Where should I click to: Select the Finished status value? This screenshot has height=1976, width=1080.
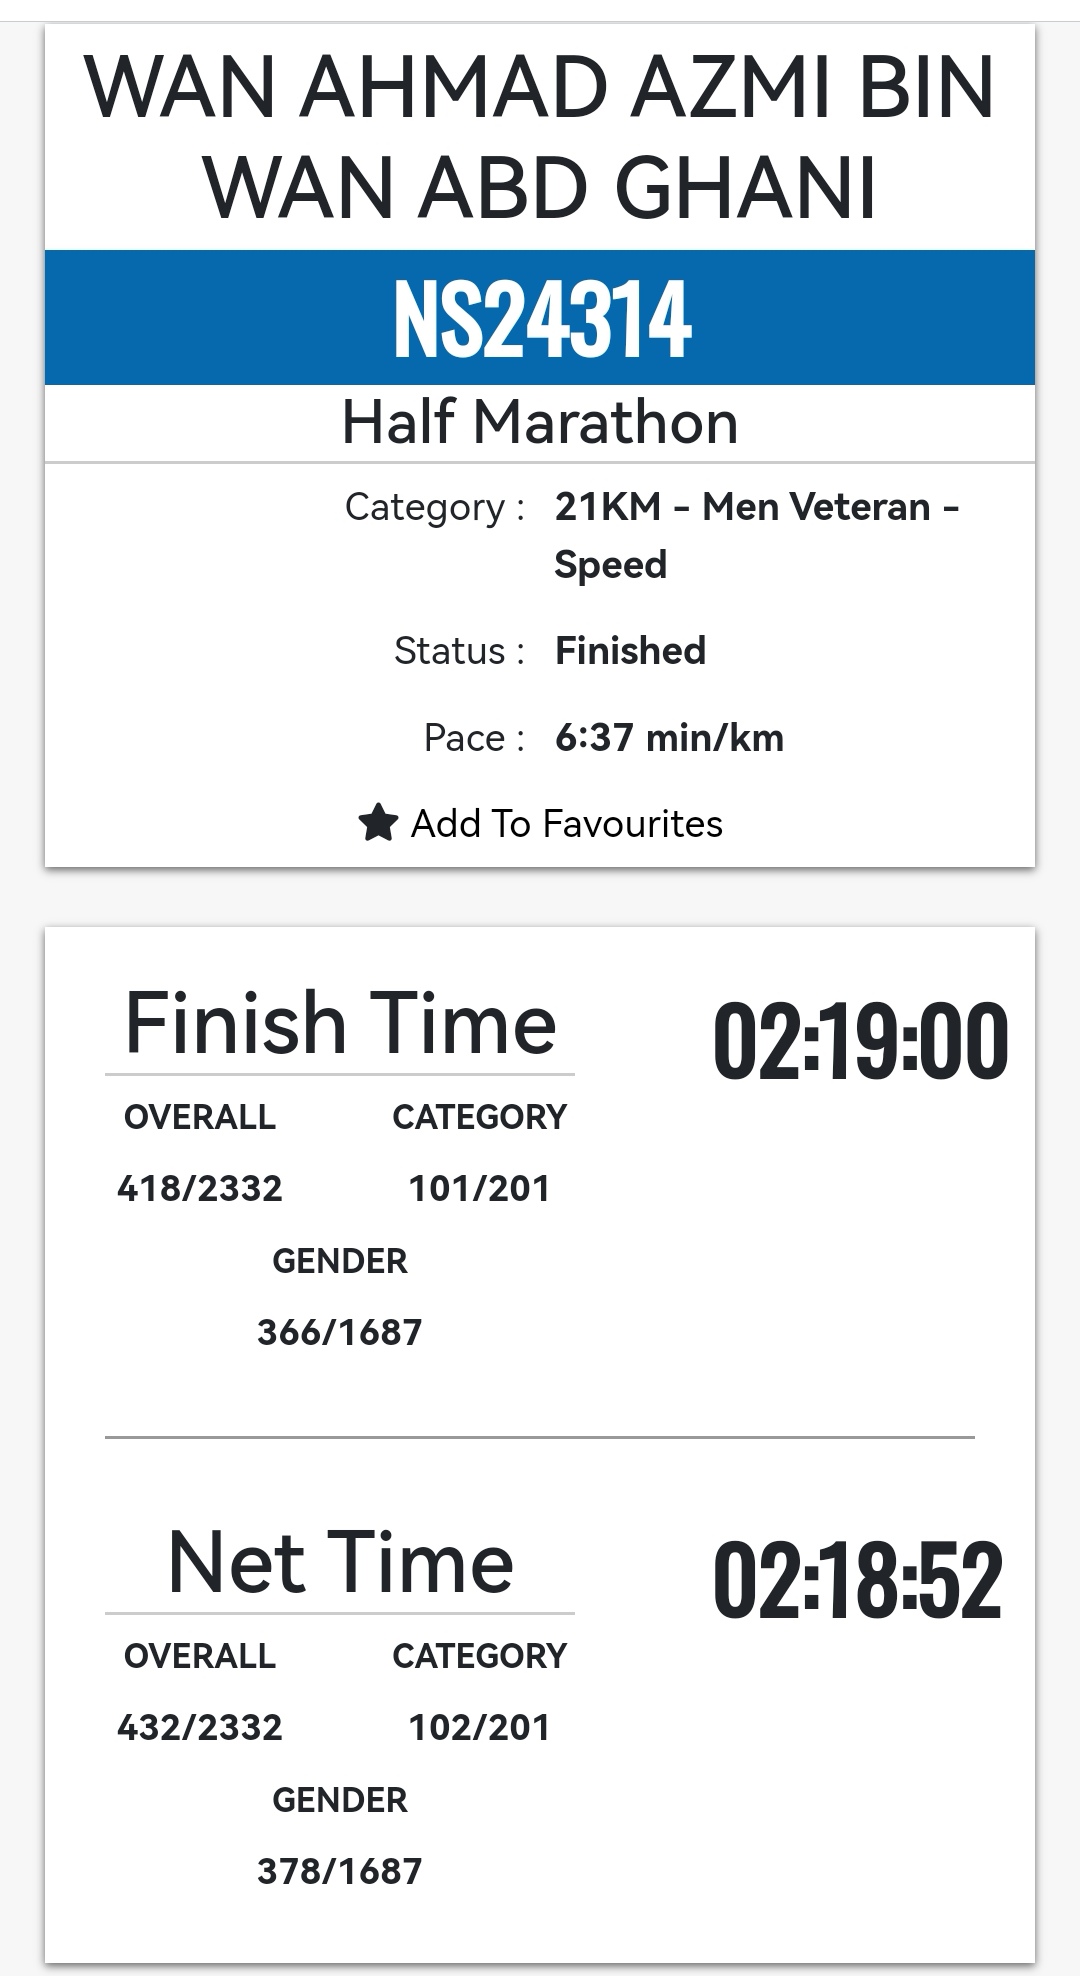(x=630, y=651)
